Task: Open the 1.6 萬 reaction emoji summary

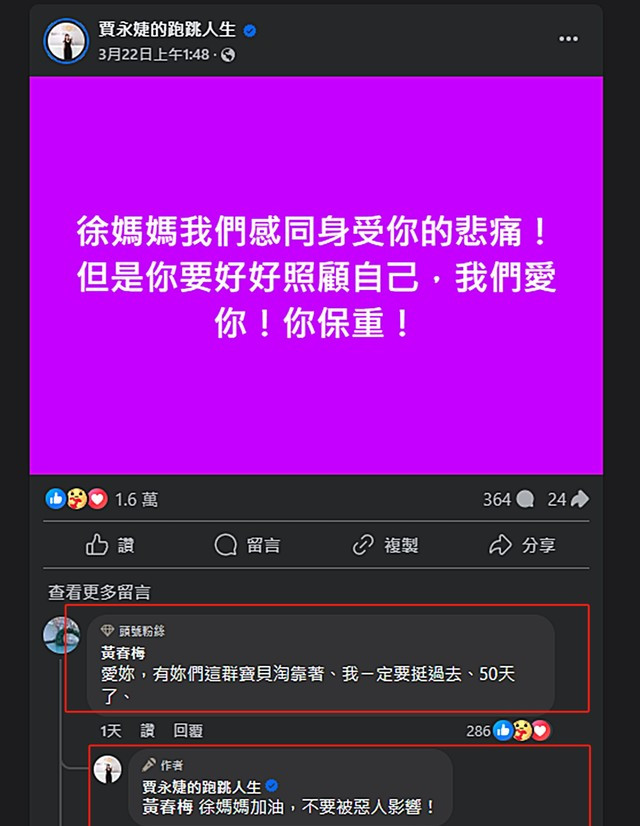Action: pyautogui.click(x=101, y=499)
